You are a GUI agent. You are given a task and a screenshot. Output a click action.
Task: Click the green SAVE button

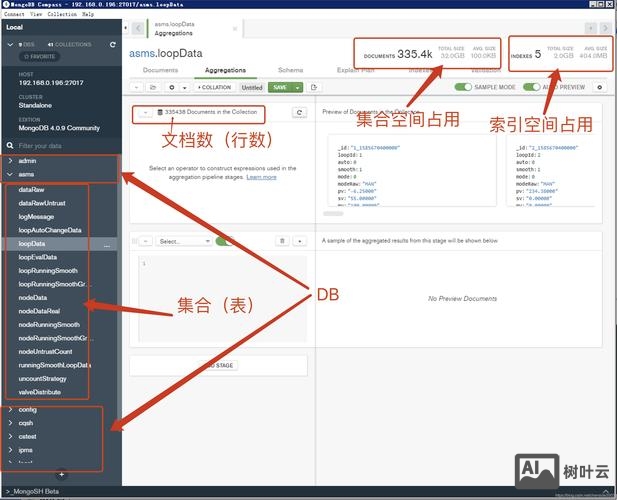280,87
